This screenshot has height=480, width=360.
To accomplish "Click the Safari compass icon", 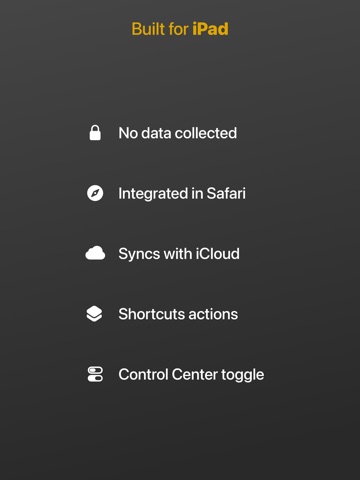I will coord(95,193).
